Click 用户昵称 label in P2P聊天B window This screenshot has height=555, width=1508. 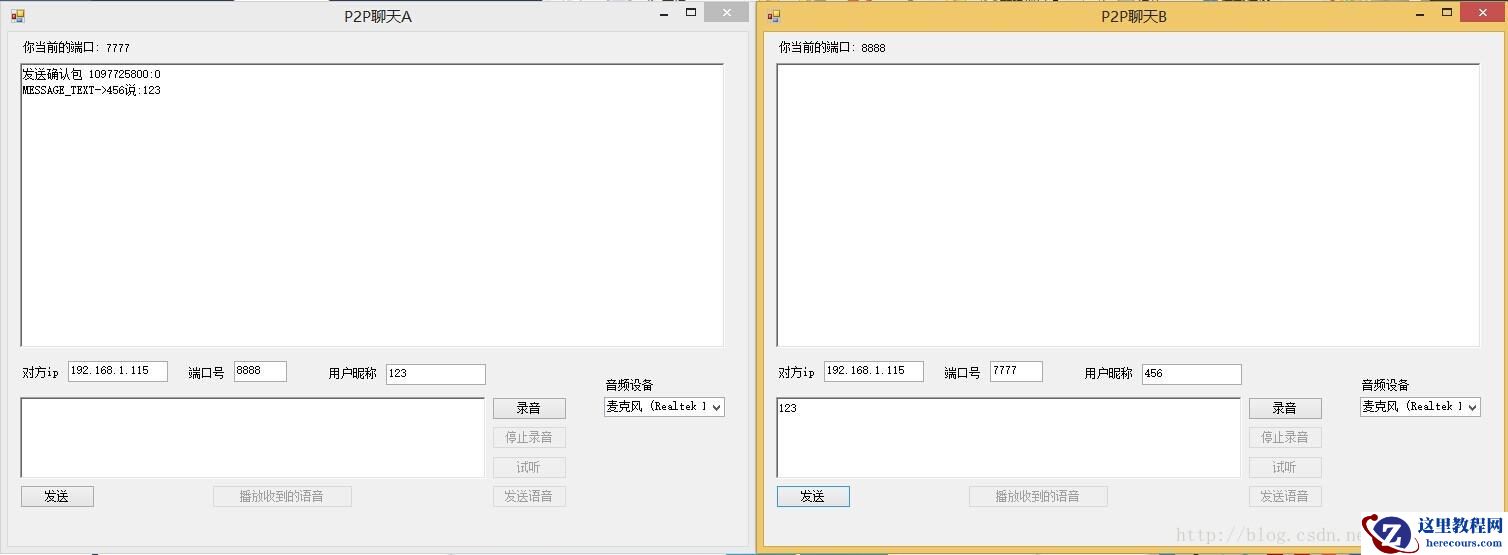click(1109, 373)
